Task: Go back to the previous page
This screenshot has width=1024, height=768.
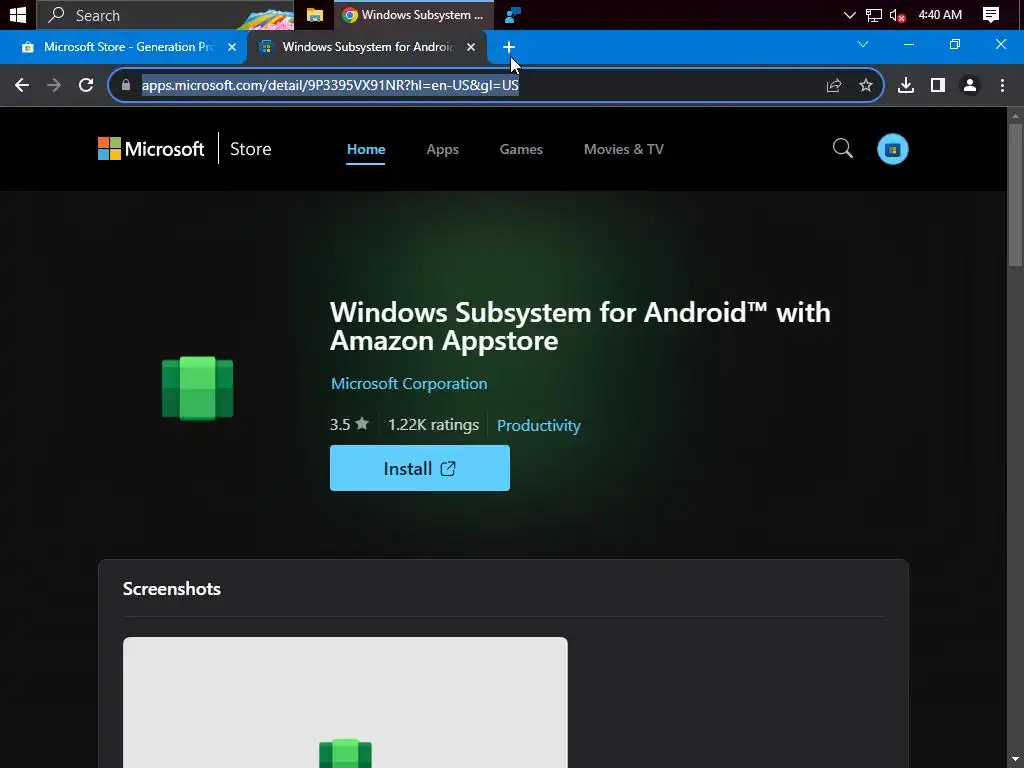Action: click(22, 86)
